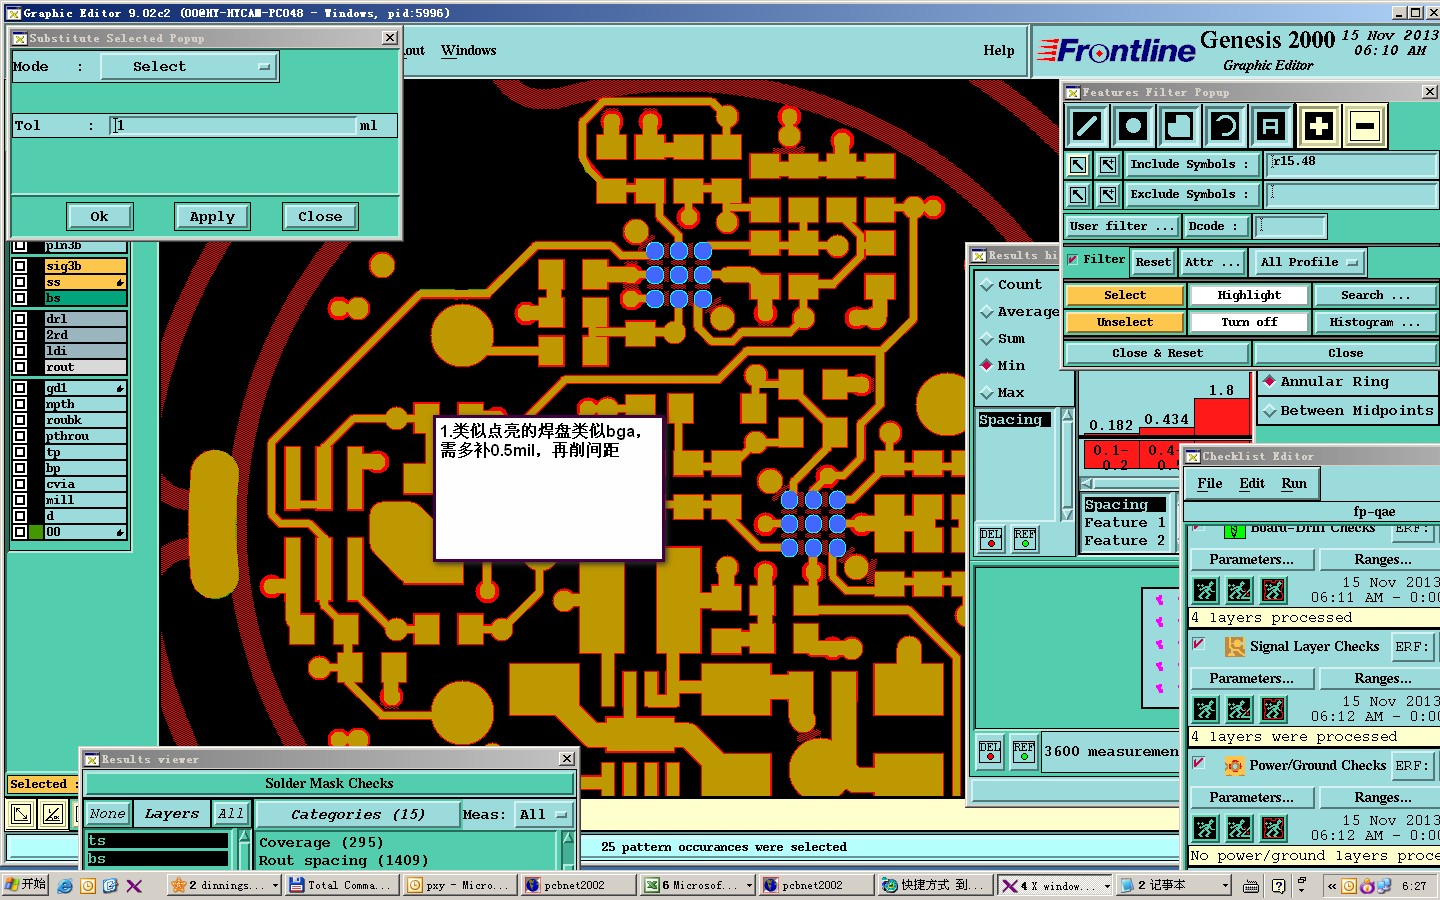Click Highlight button in Features Filter
1440x900 pixels.
pyautogui.click(x=1249, y=296)
